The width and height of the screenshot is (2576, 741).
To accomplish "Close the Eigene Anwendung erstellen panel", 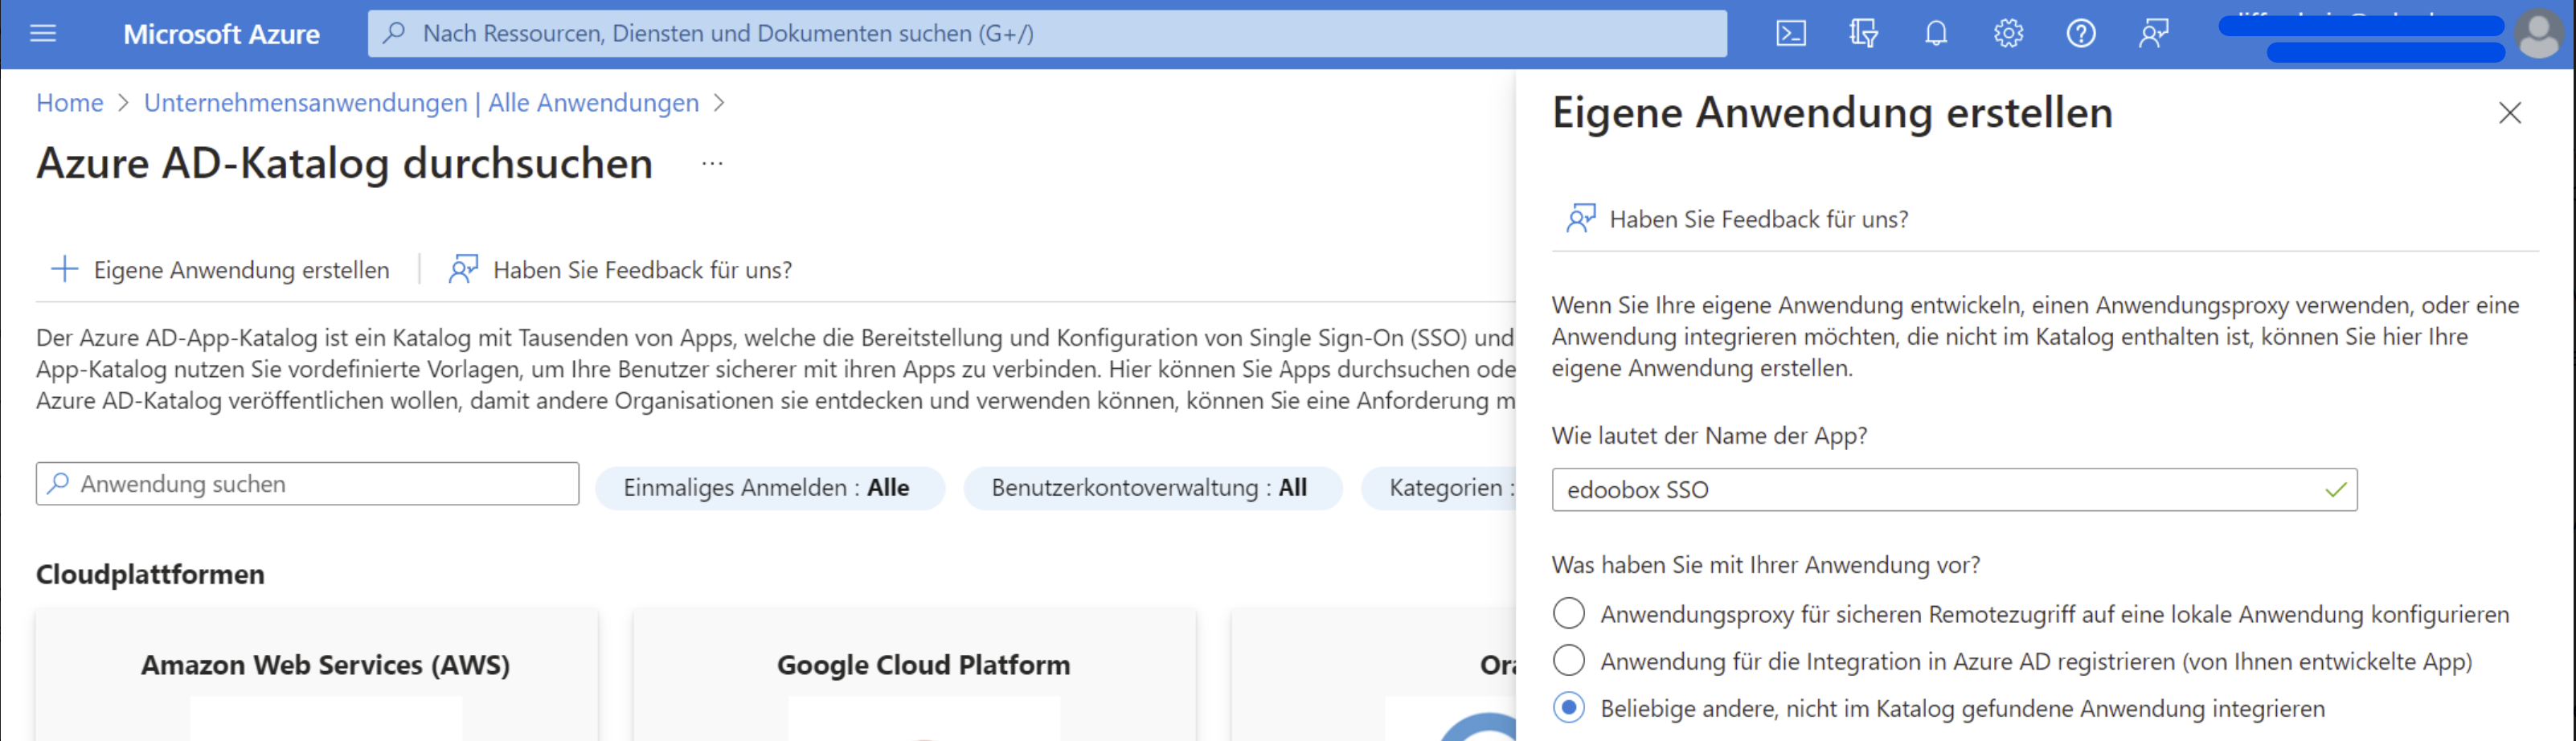I will click(2509, 113).
